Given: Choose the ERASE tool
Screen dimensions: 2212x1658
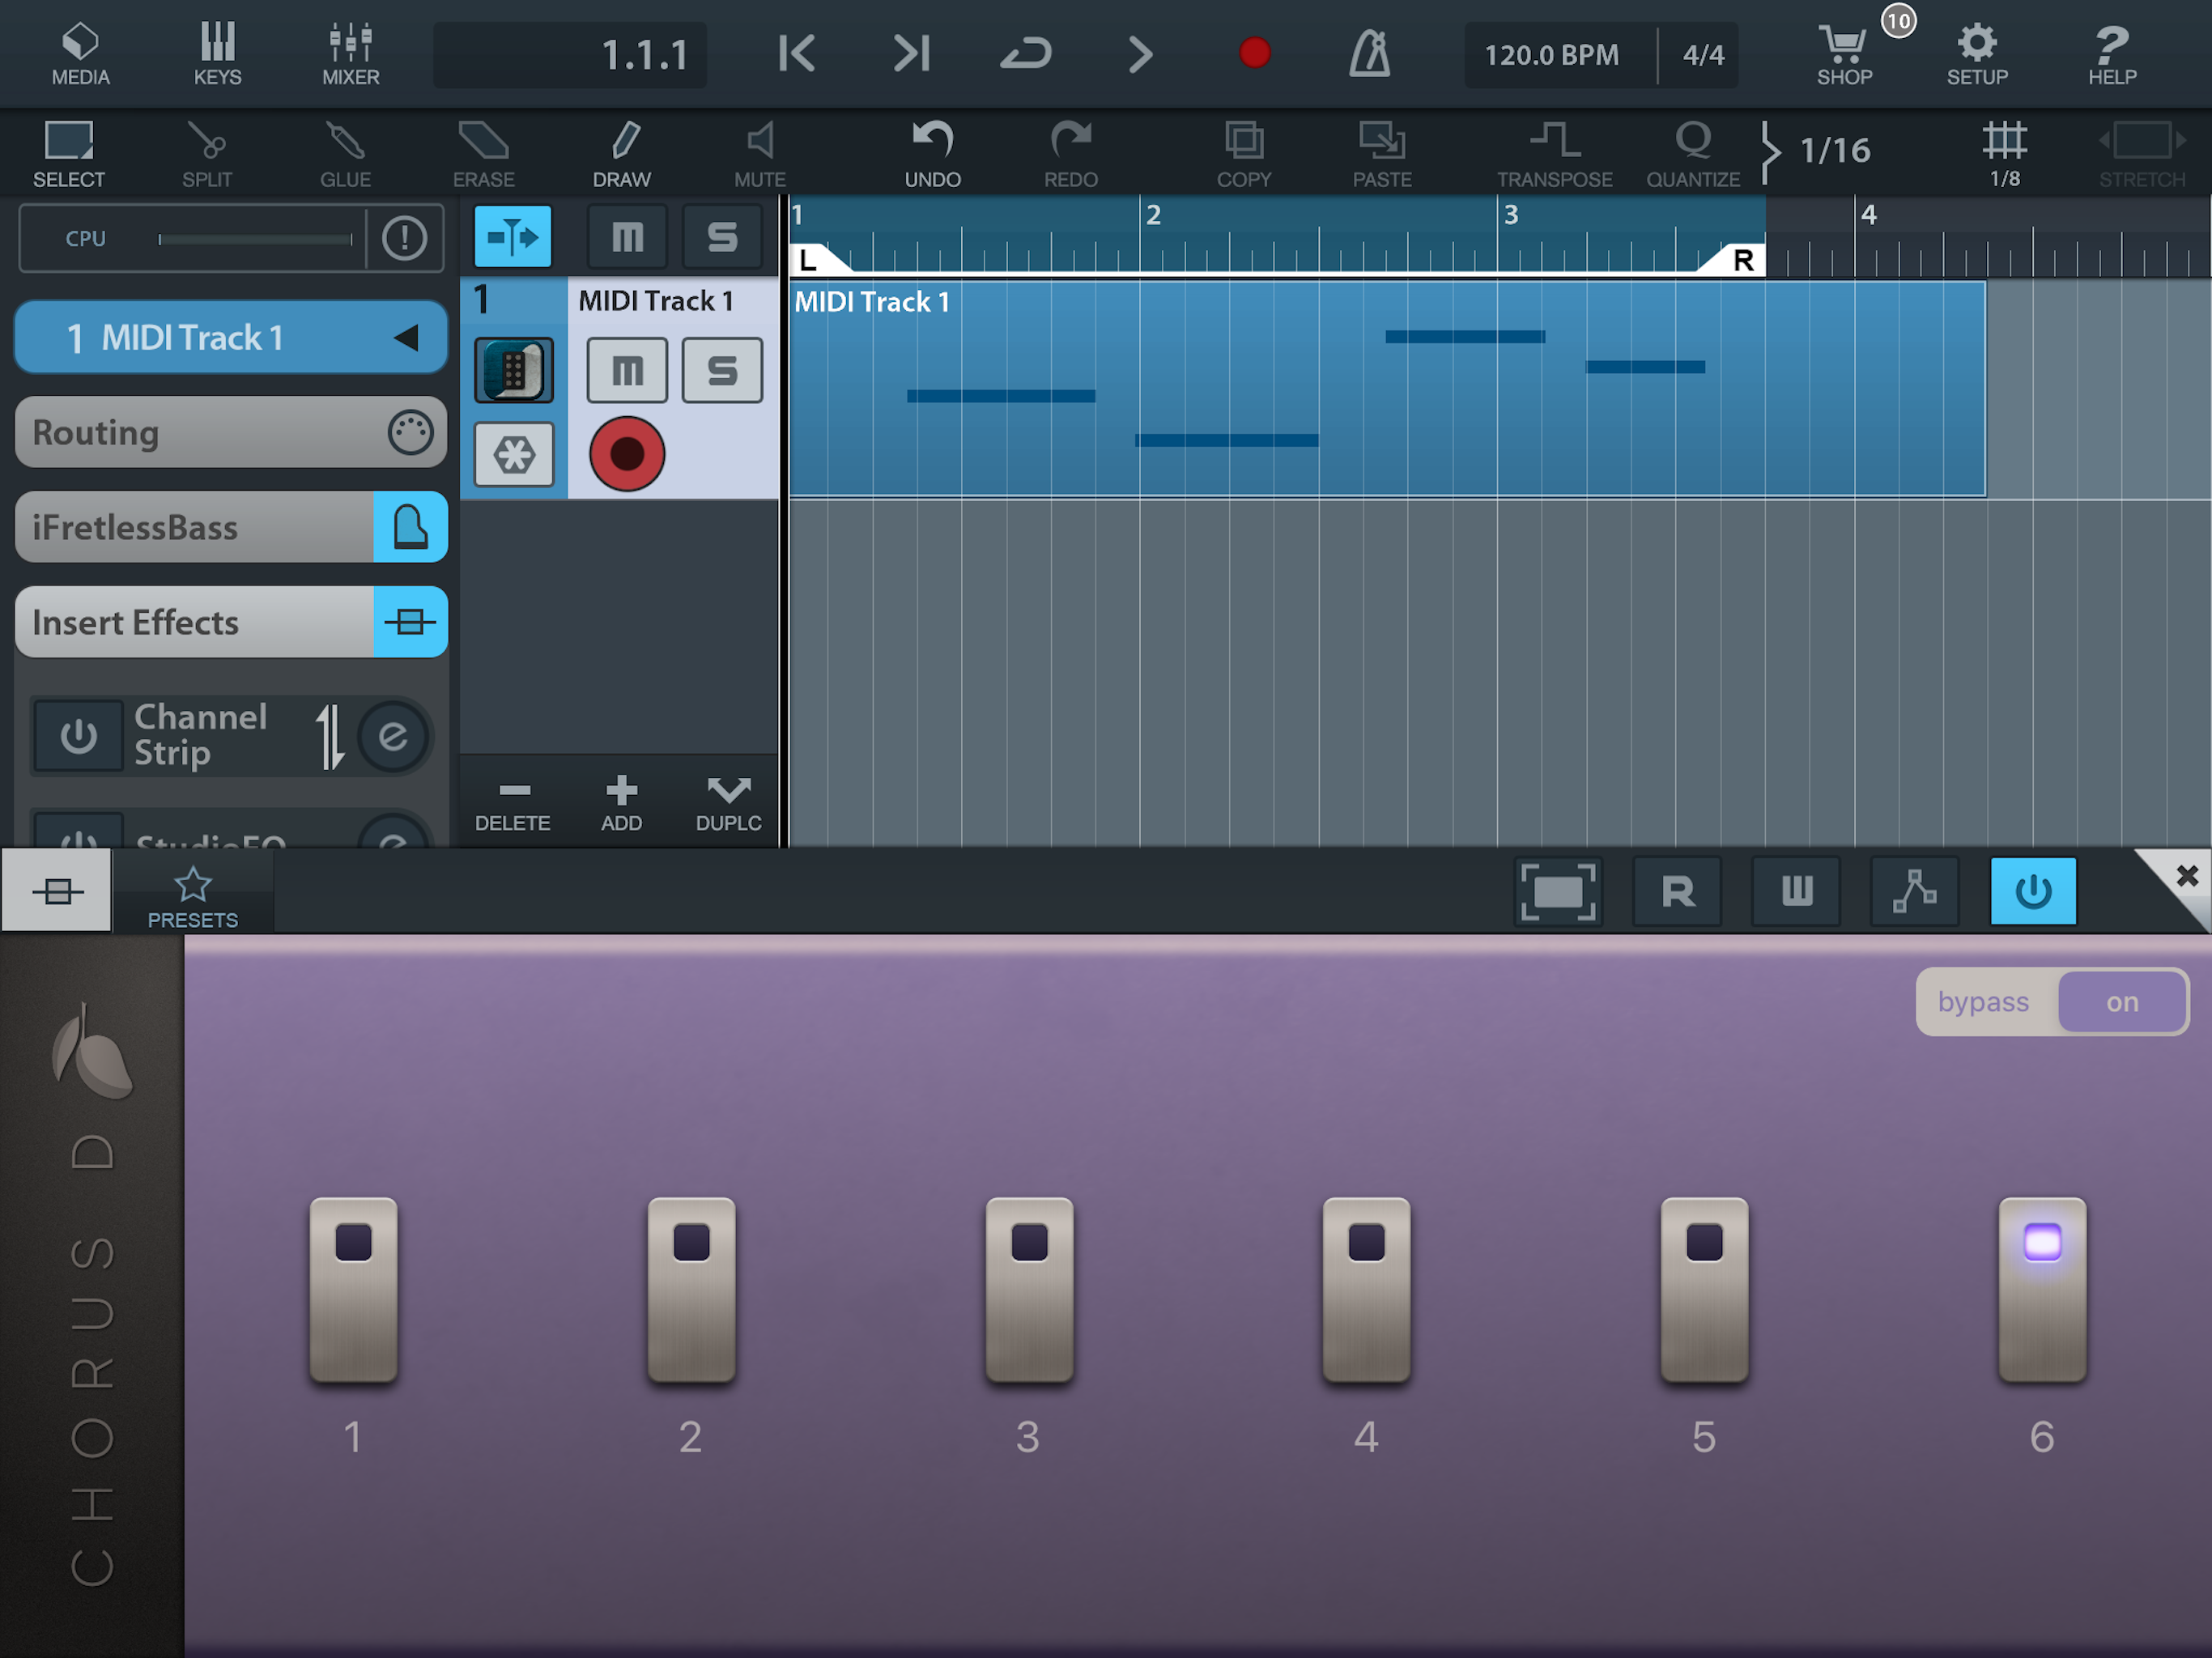Looking at the screenshot, I should 483,153.
